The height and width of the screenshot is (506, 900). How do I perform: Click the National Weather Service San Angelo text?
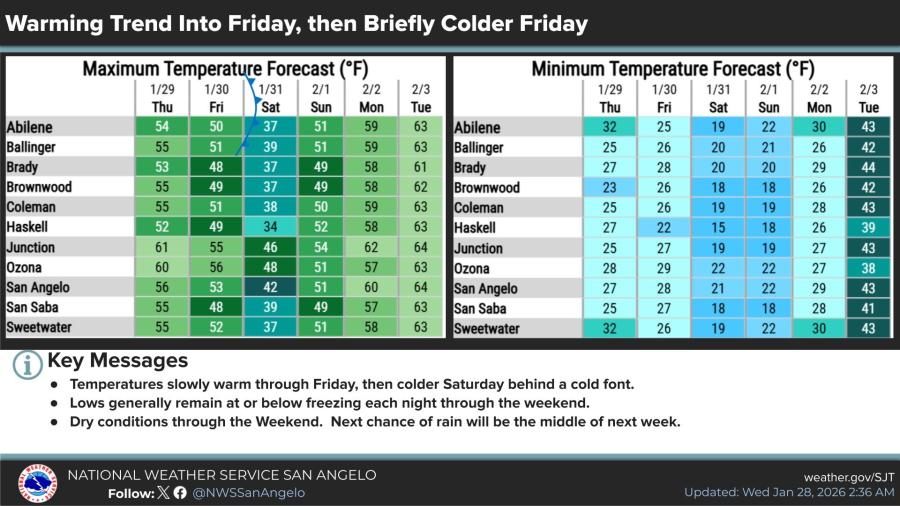pyautogui.click(x=222, y=475)
